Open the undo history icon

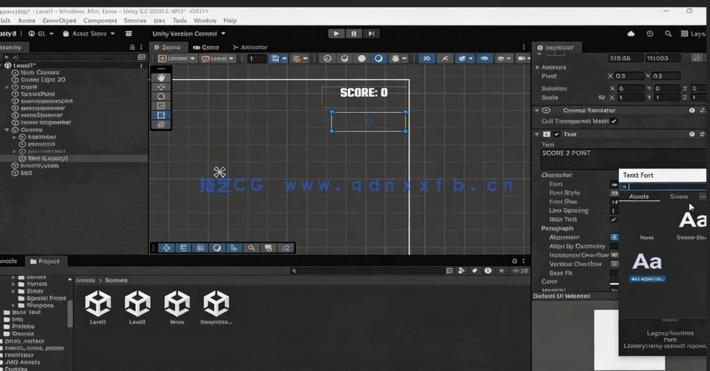click(650, 34)
